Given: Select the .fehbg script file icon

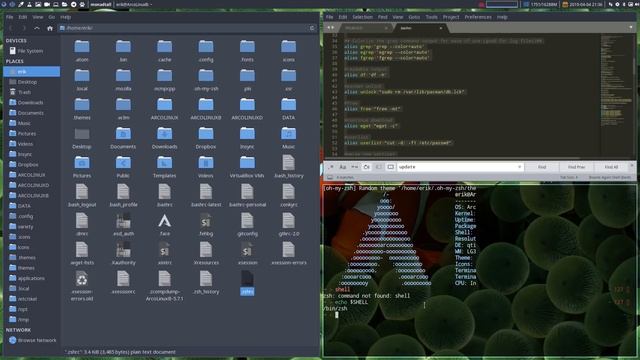Looking at the screenshot, I should pos(206,221).
